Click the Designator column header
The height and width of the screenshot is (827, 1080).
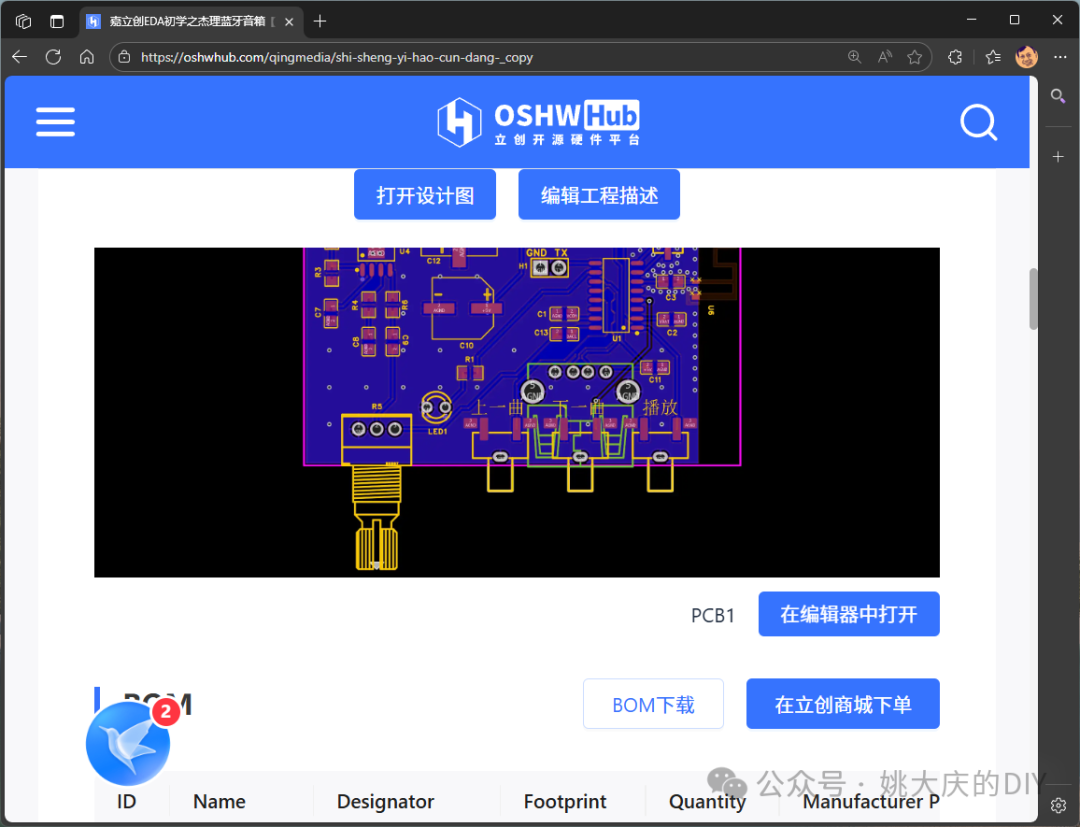pos(385,802)
